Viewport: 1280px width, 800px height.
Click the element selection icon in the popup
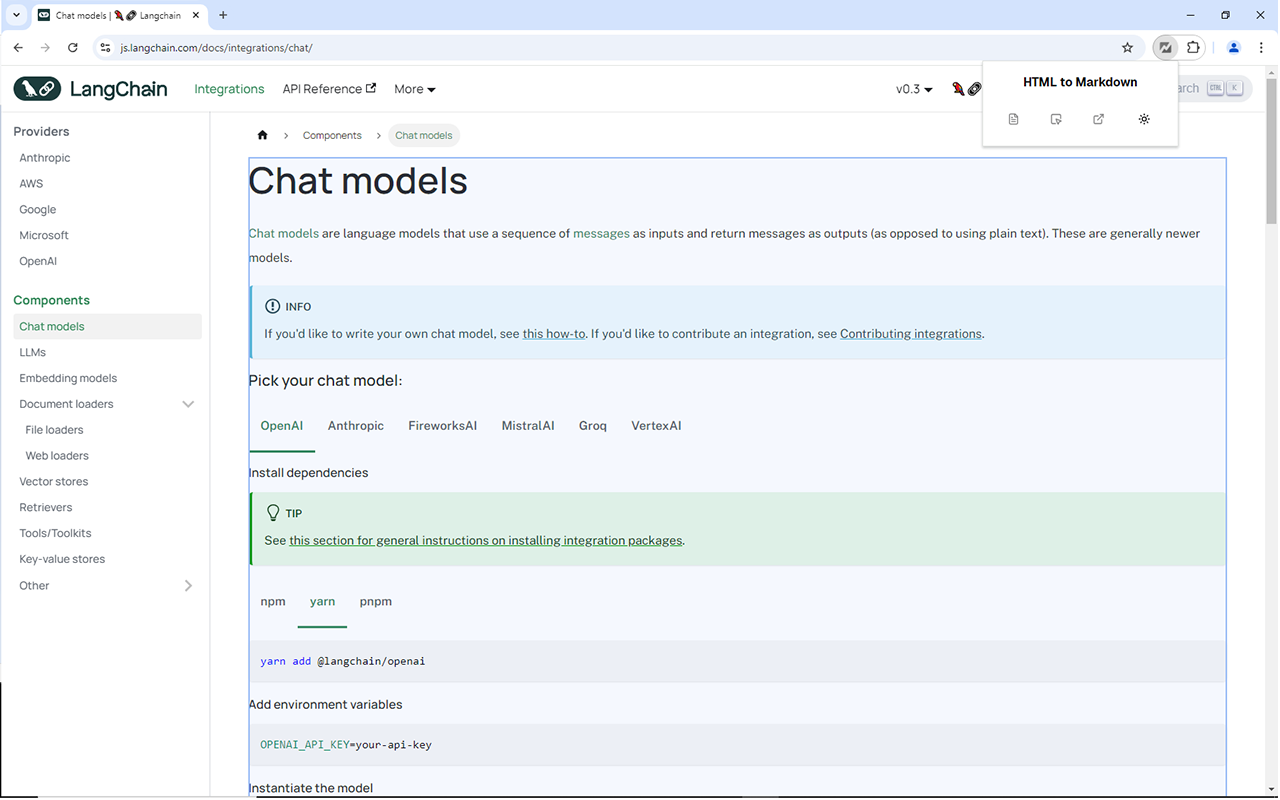pos(1056,119)
